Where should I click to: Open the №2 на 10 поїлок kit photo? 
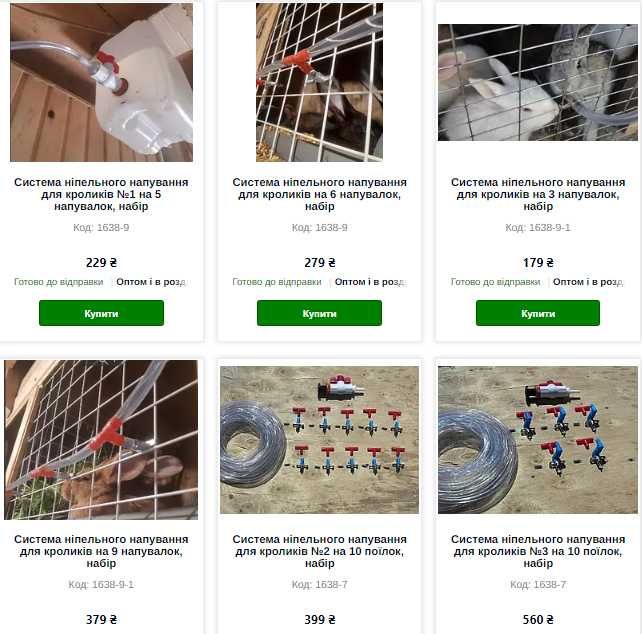(x=319, y=440)
